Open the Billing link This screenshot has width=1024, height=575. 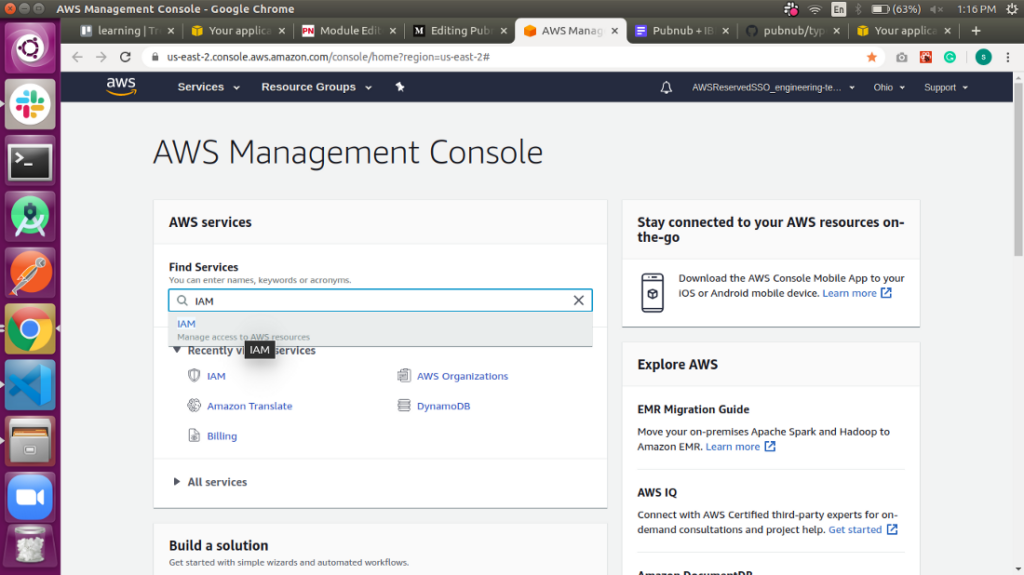tap(222, 436)
